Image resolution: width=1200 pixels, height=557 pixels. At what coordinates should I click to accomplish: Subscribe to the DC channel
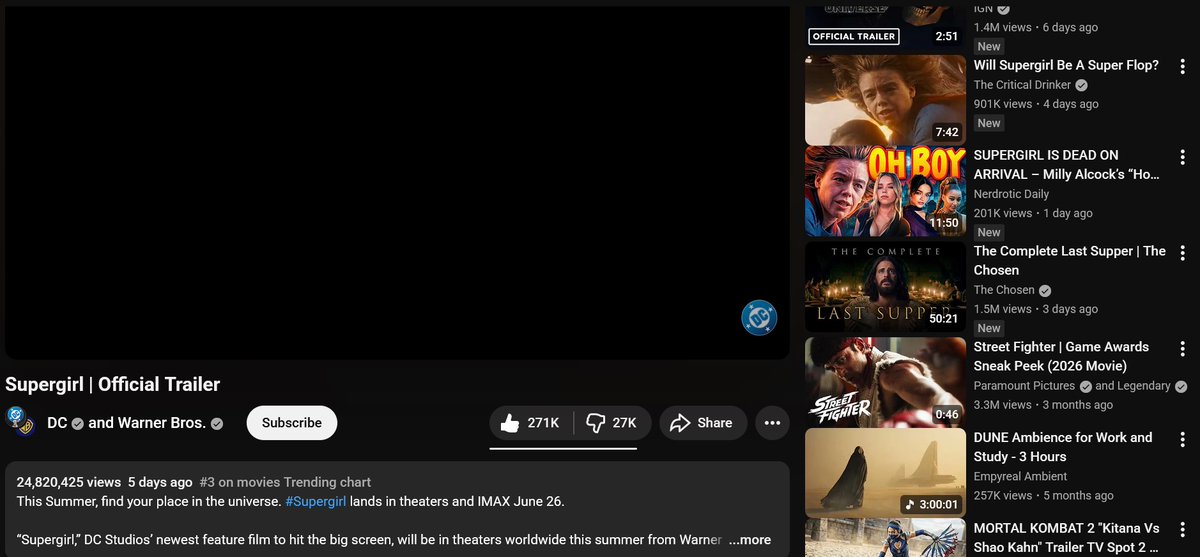coord(292,423)
